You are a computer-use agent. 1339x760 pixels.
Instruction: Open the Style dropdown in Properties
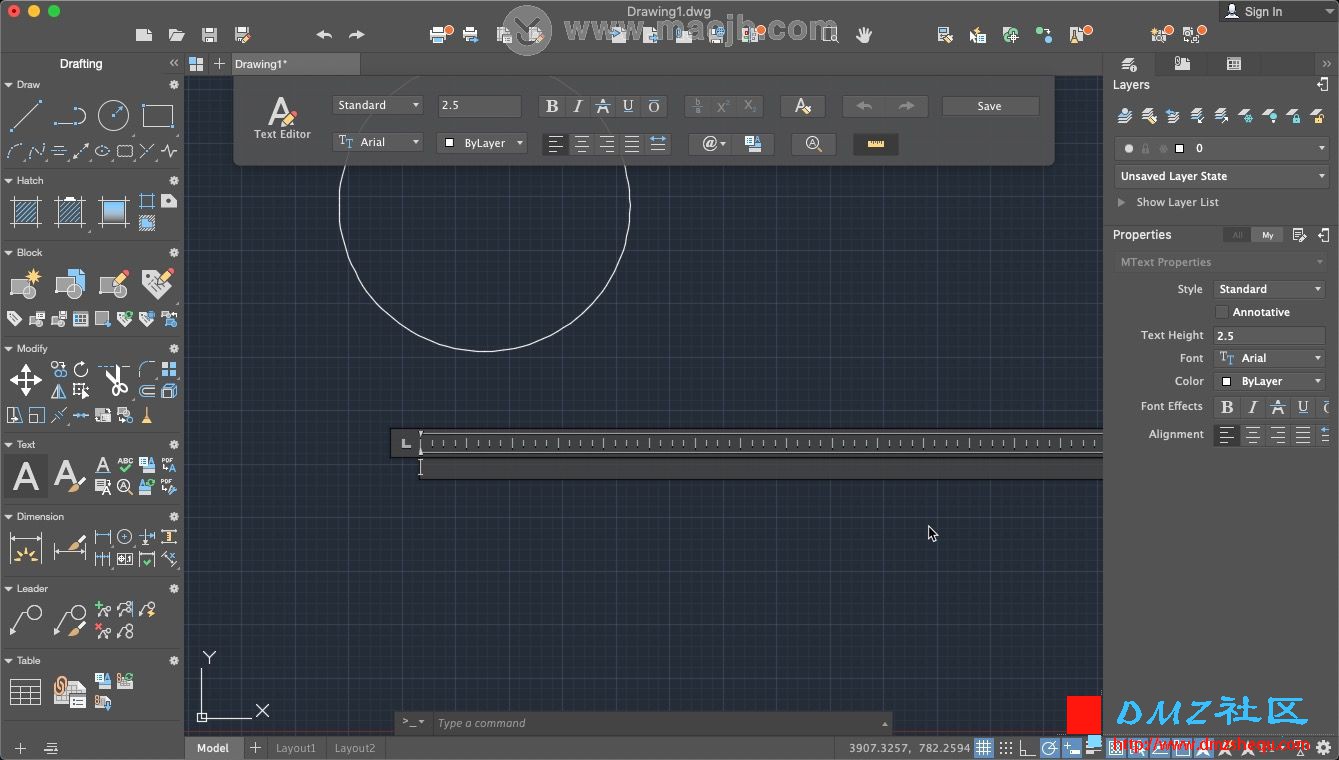pyautogui.click(x=1270, y=289)
